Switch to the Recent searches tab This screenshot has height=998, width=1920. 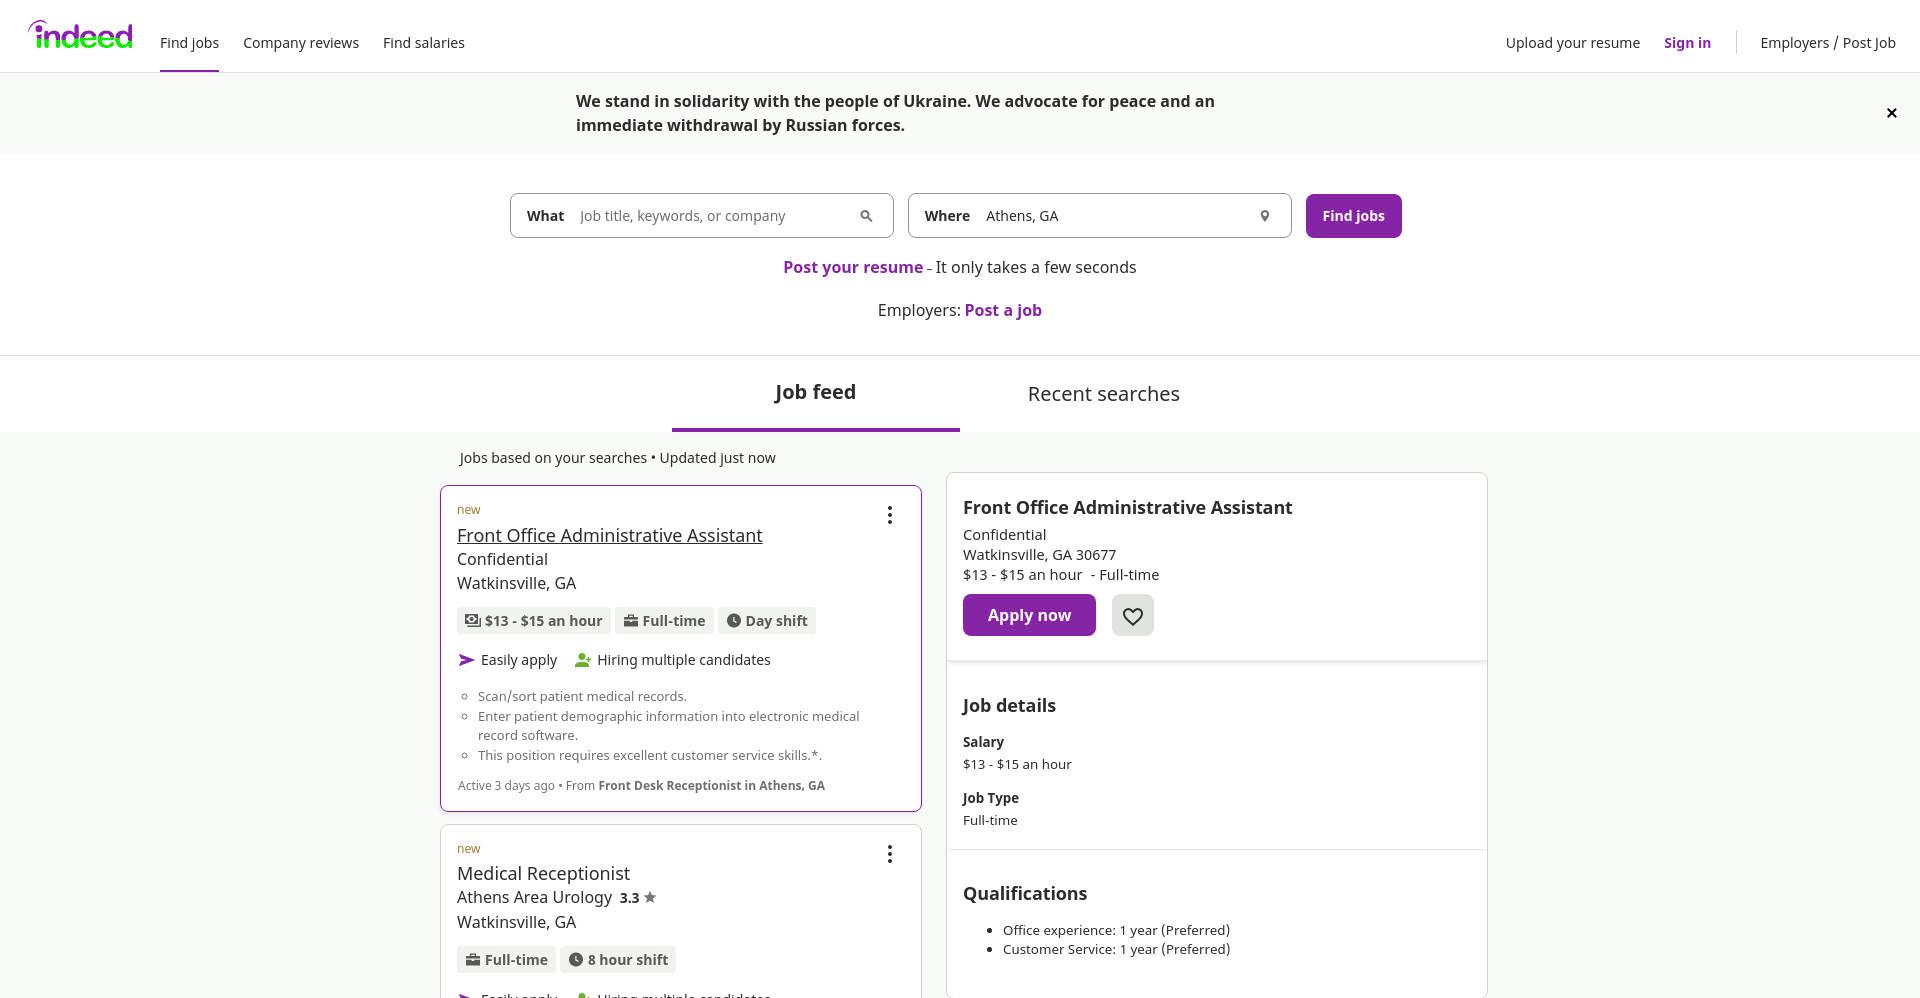pyautogui.click(x=1103, y=394)
